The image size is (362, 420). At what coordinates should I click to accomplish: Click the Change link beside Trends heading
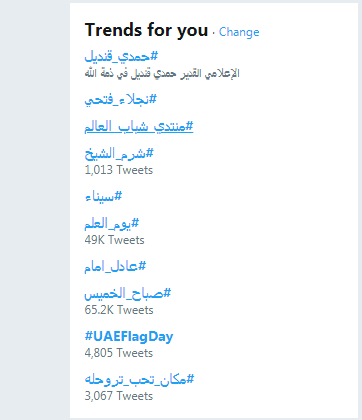(239, 32)
